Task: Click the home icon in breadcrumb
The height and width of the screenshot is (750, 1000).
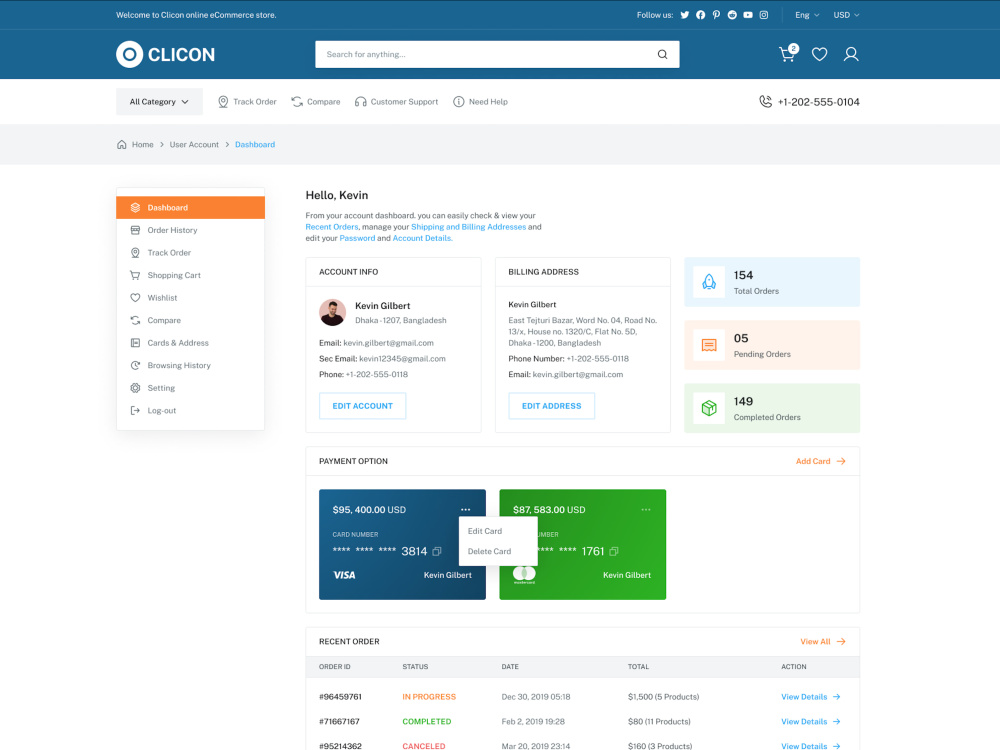Action: [x=121, y=144]
